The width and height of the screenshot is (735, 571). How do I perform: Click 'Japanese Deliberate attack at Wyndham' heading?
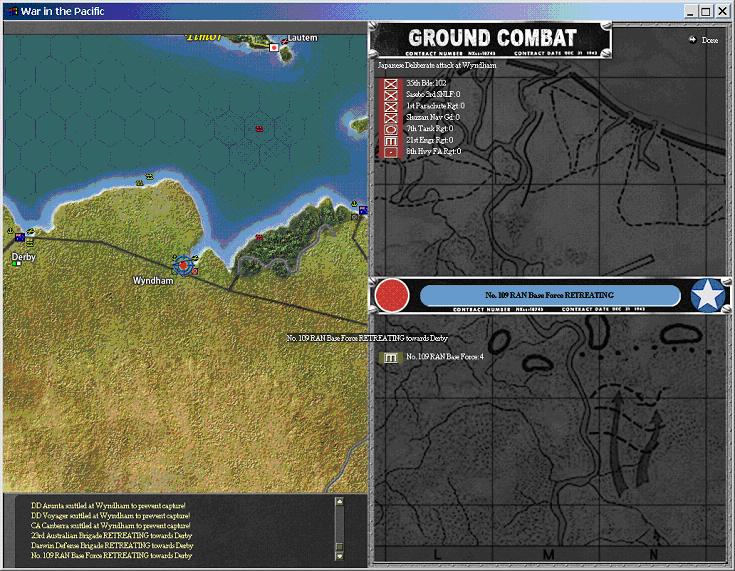437,66
